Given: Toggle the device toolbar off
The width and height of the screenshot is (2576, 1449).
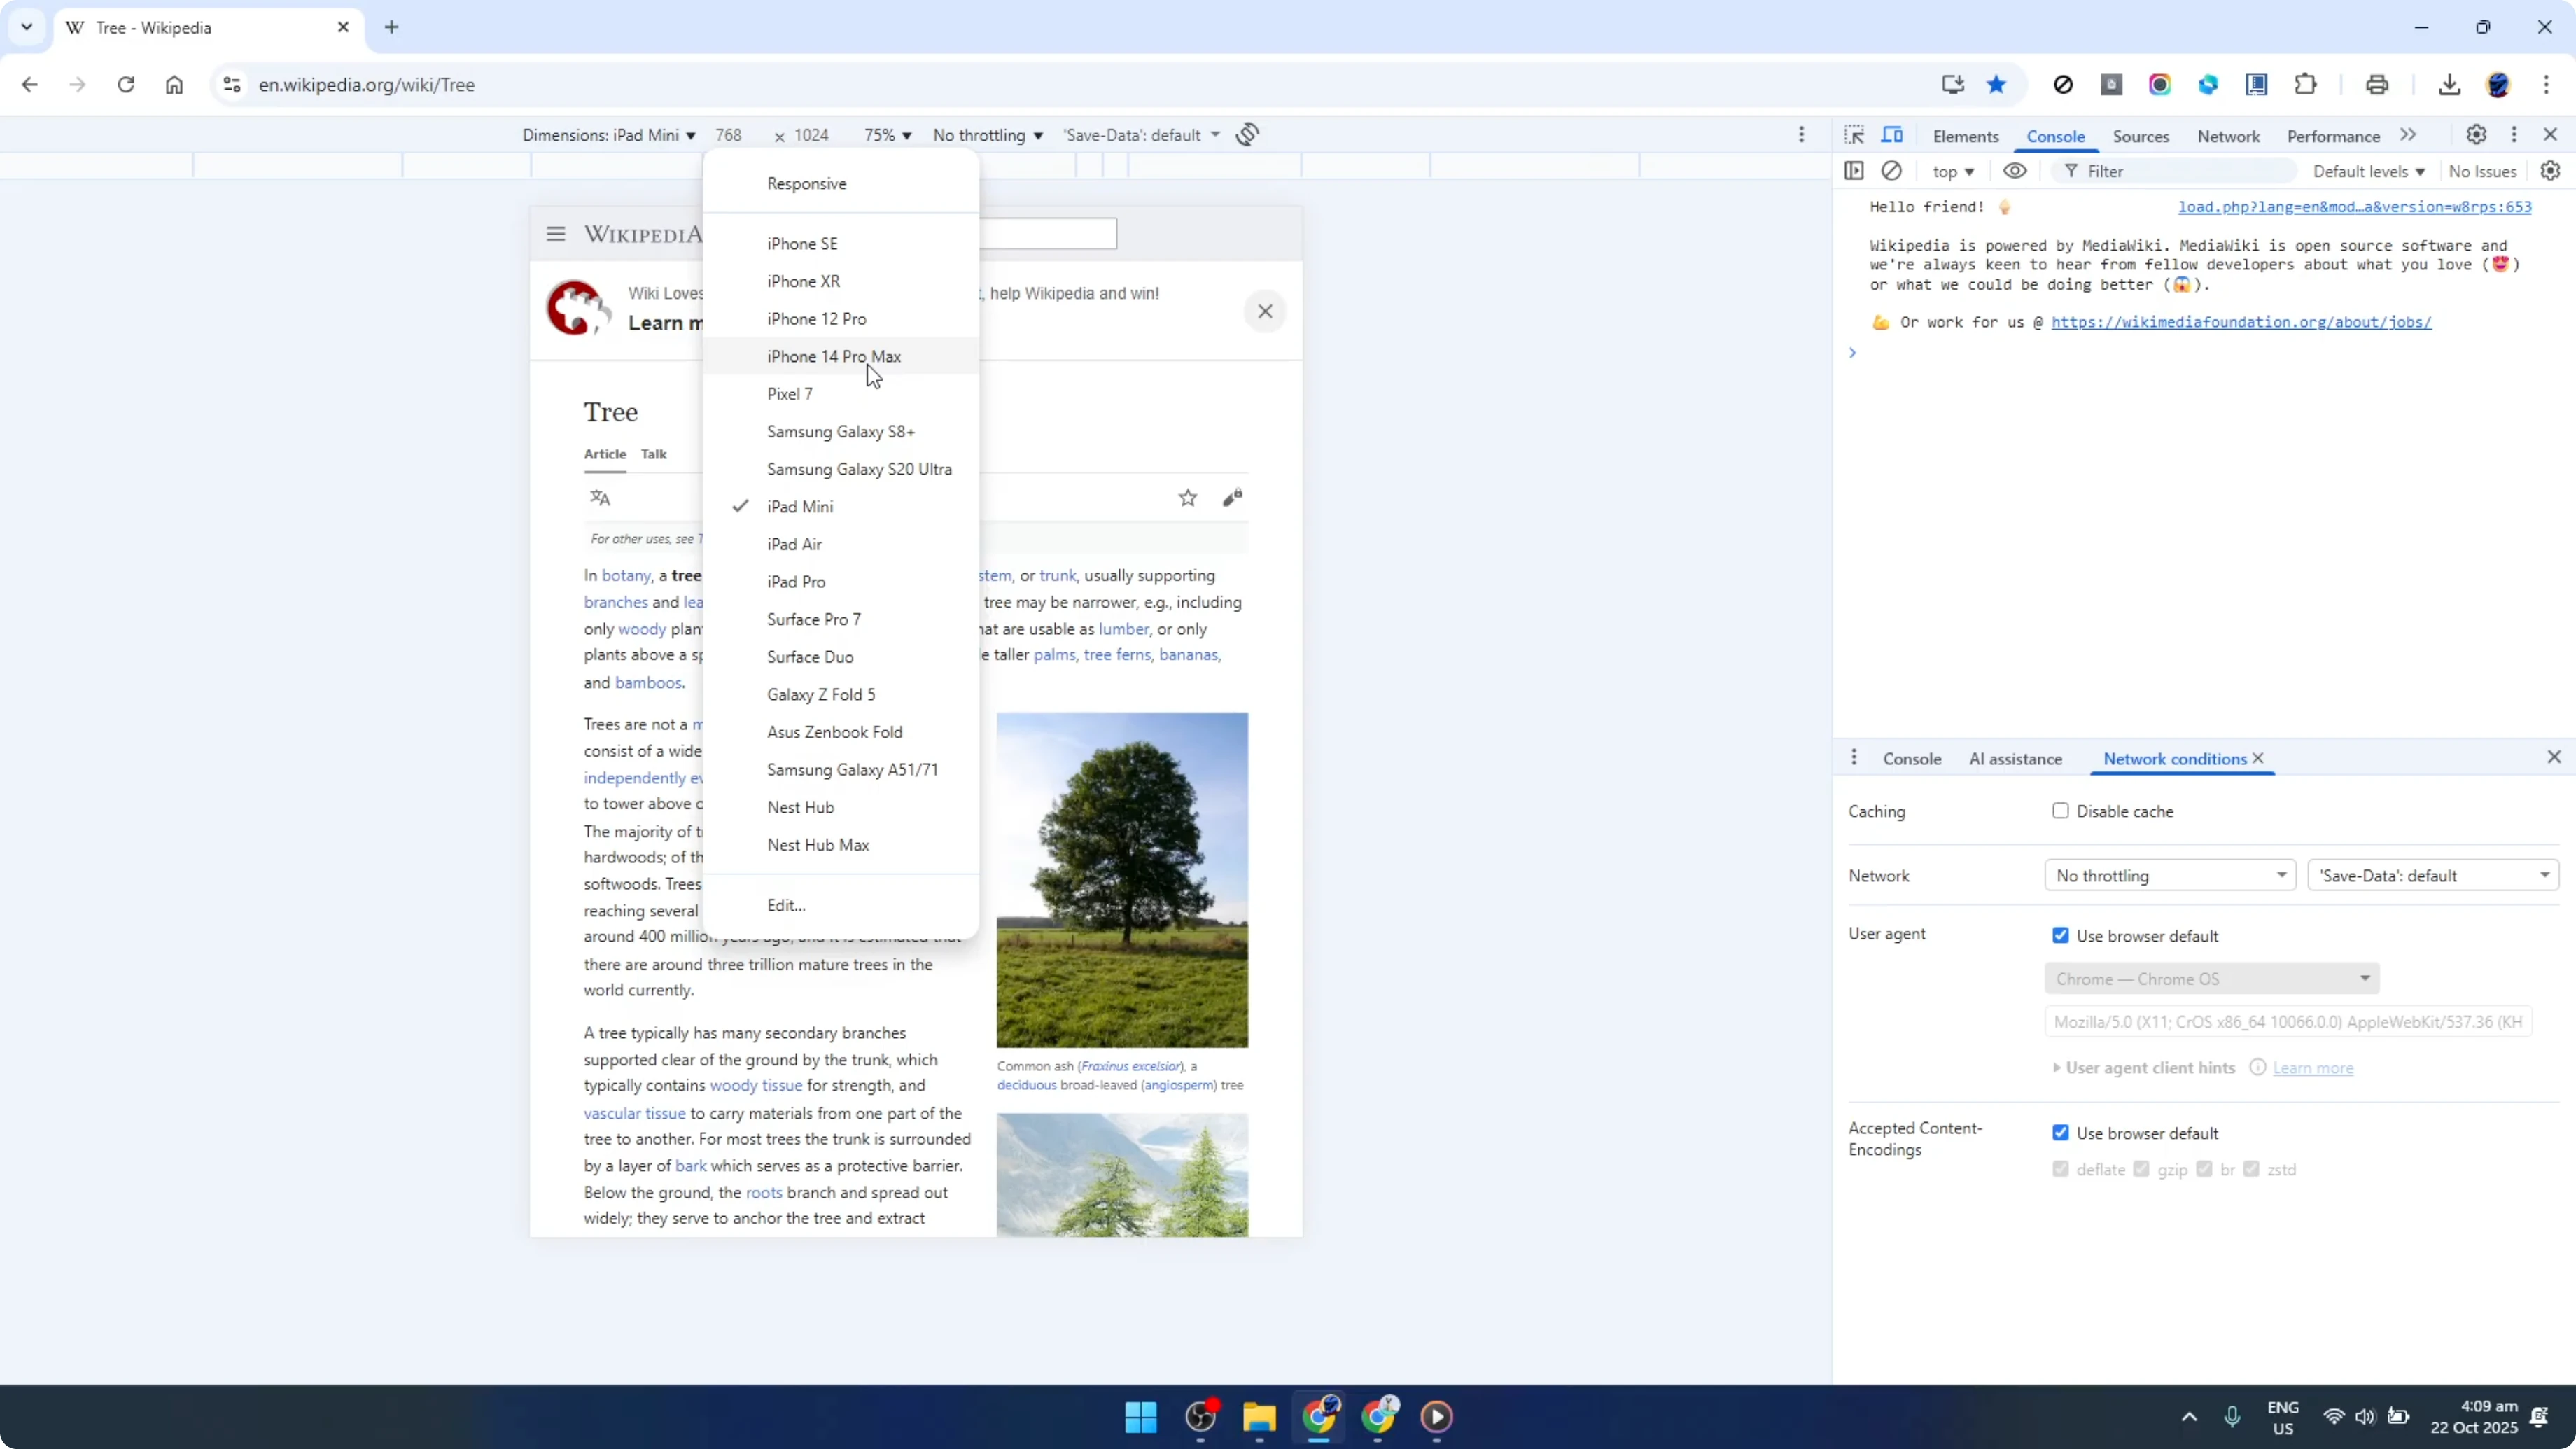Looking at the screenshot, I should (x=1893, y=135).
